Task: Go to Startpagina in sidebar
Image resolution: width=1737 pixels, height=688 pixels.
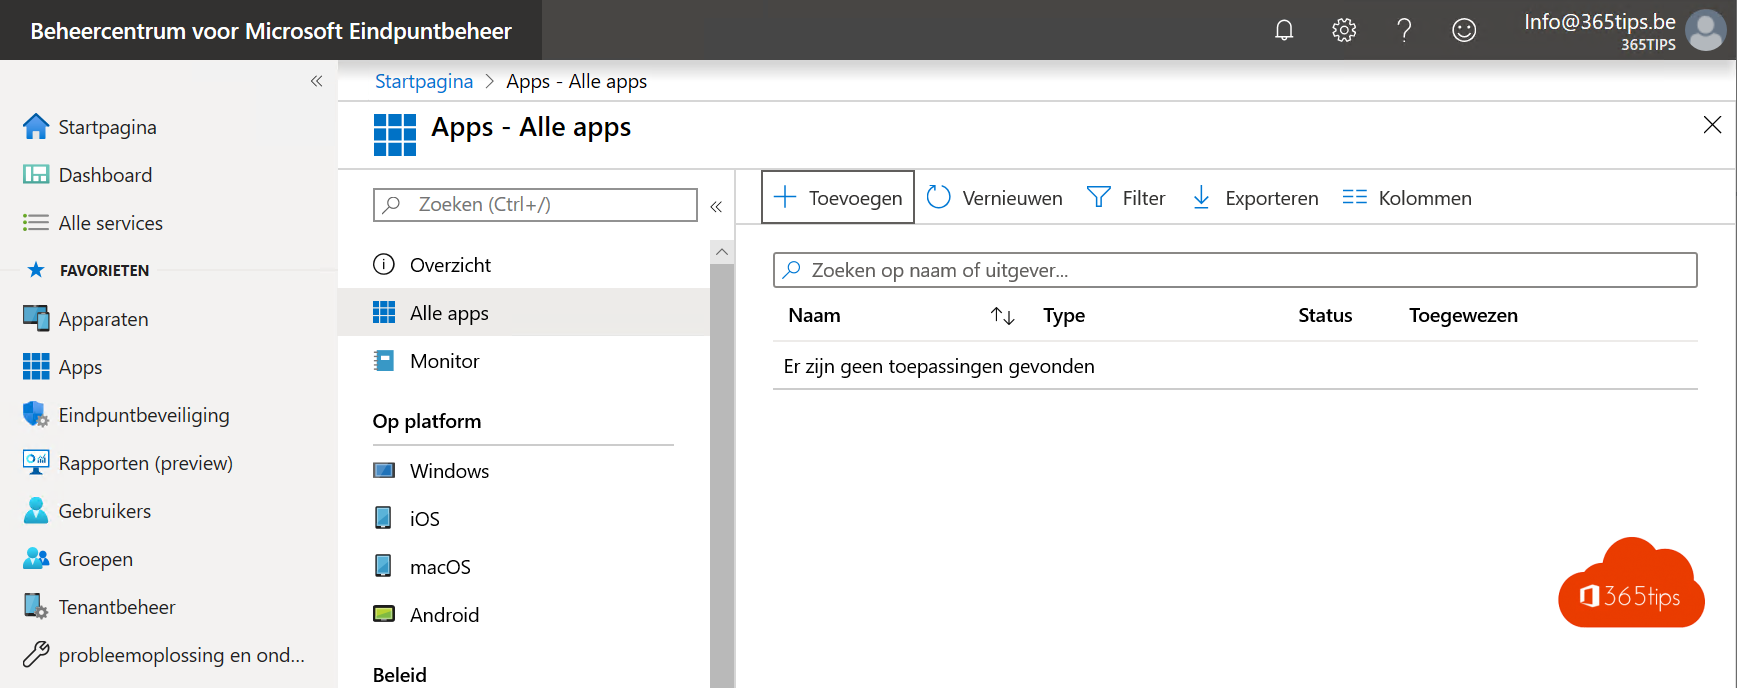Action: coord(107,127)
